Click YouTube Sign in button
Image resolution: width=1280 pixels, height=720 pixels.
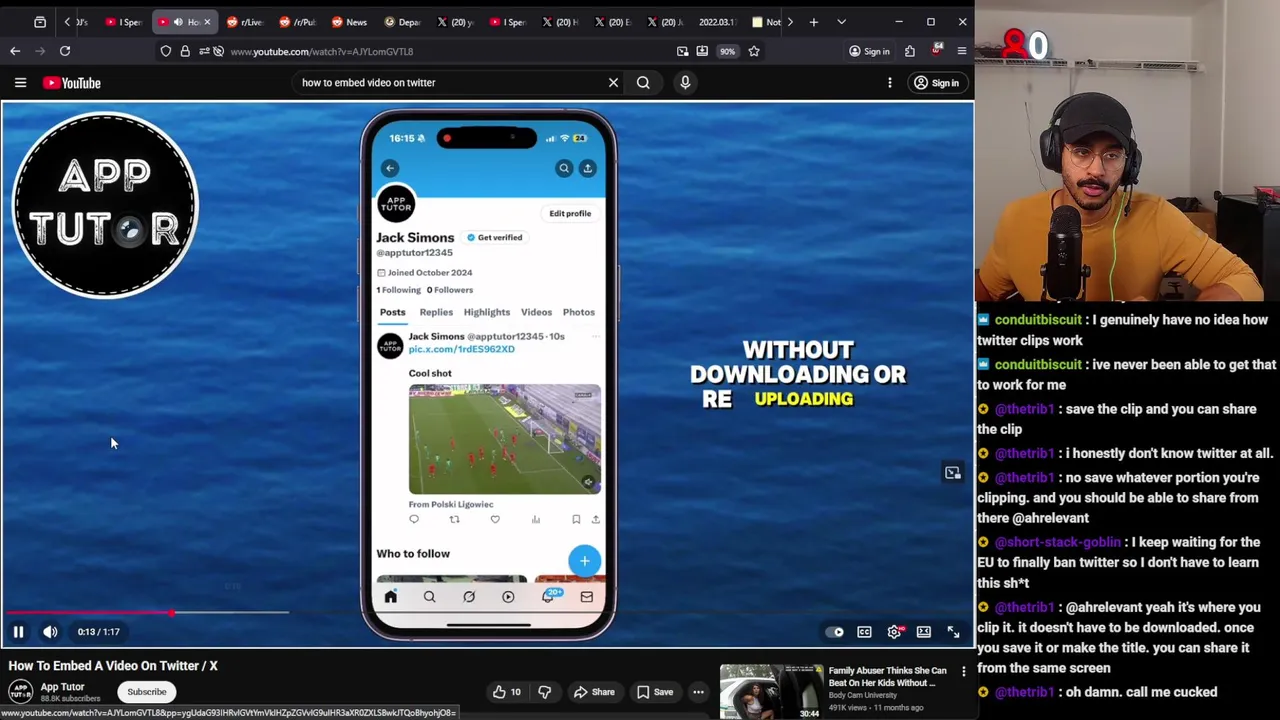(937, 83)
